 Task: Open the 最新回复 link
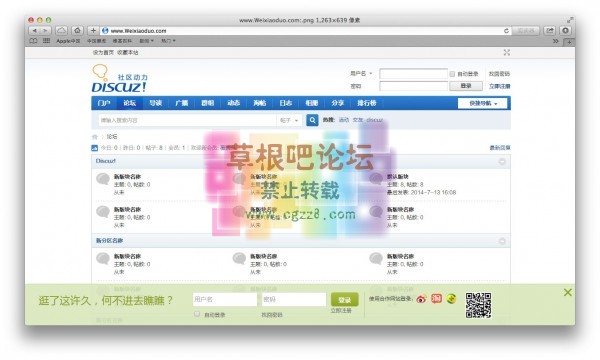pyautogui.click(x=500, y=148)
